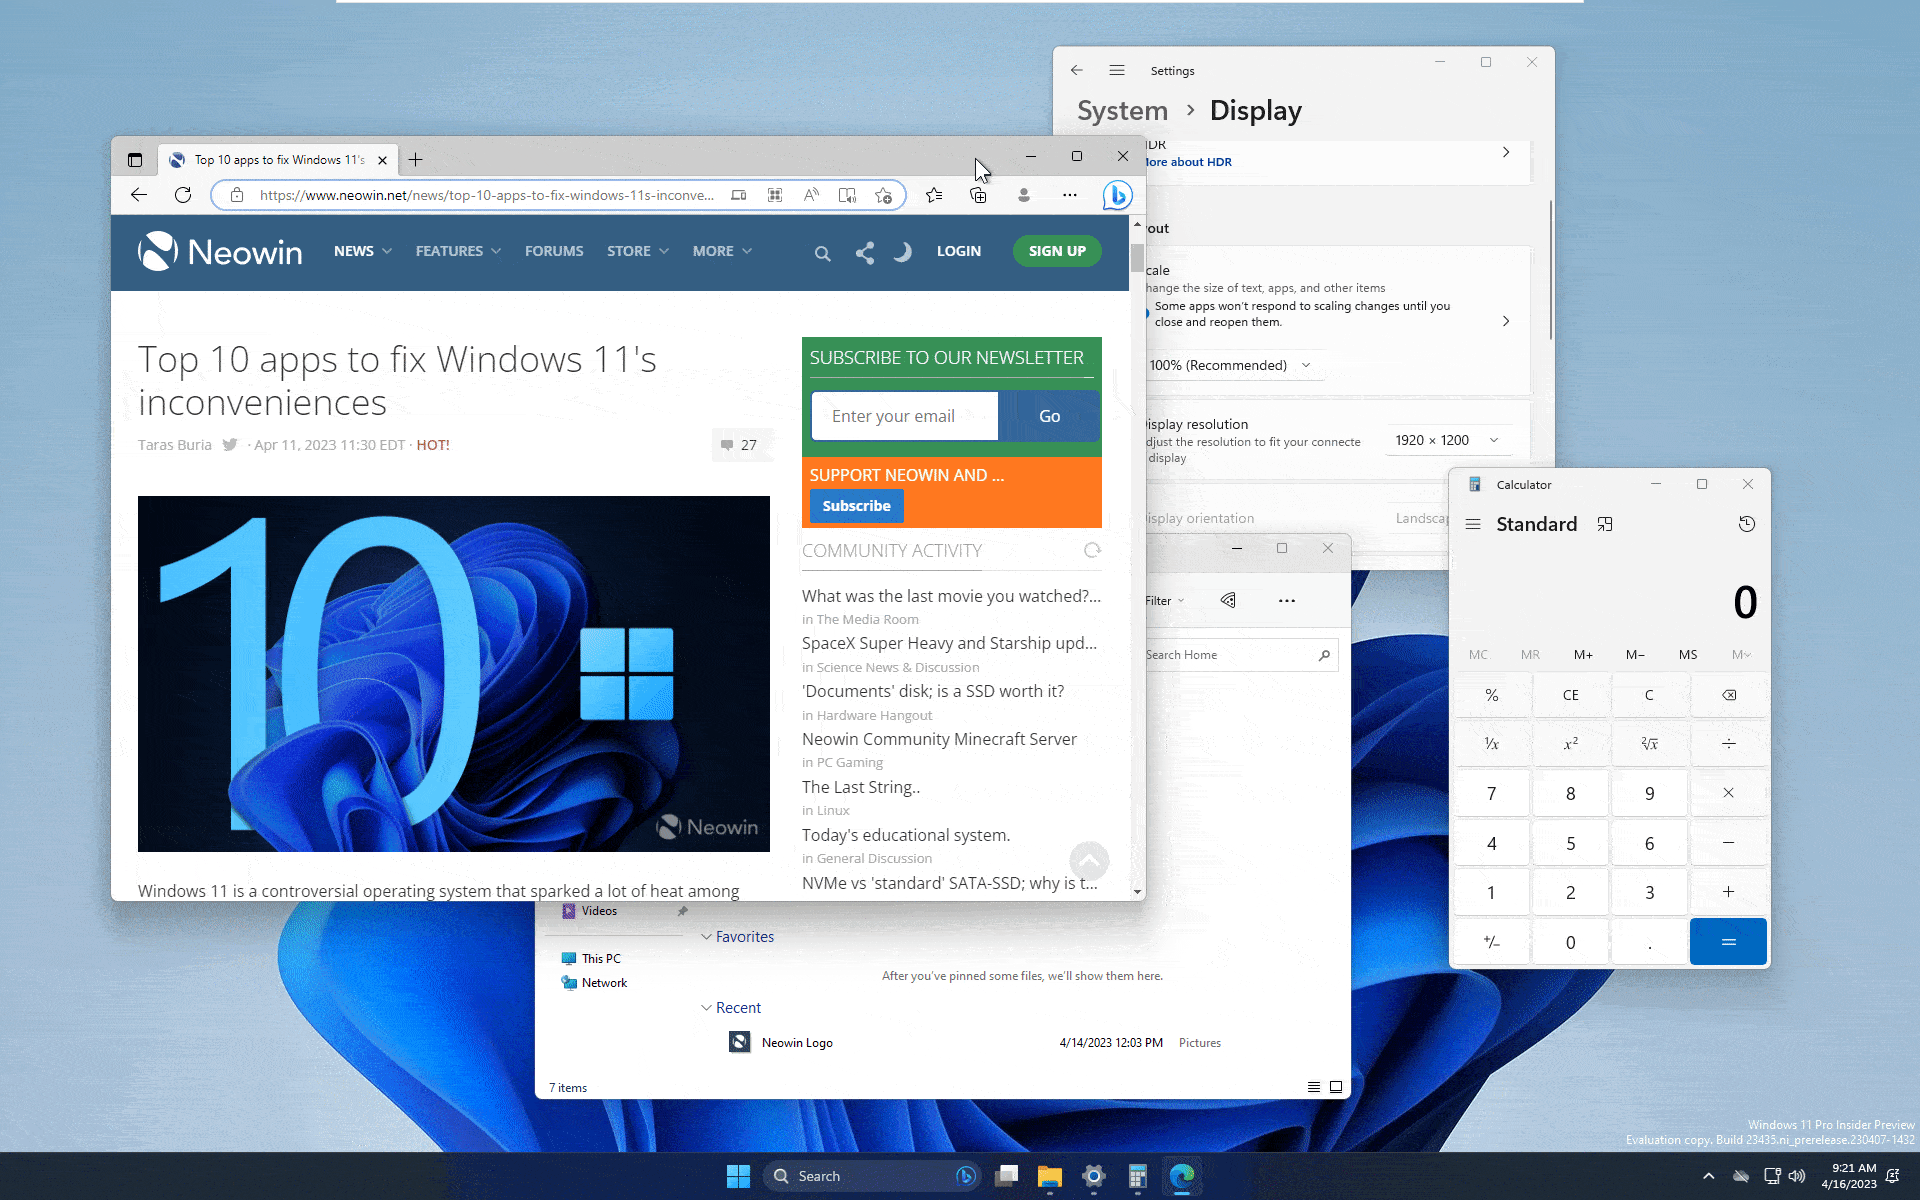The height and width of the screenshot is (1200, 1920).
Task: Toggle the Standard calculator mode menu
Action: coord(1472,524)
